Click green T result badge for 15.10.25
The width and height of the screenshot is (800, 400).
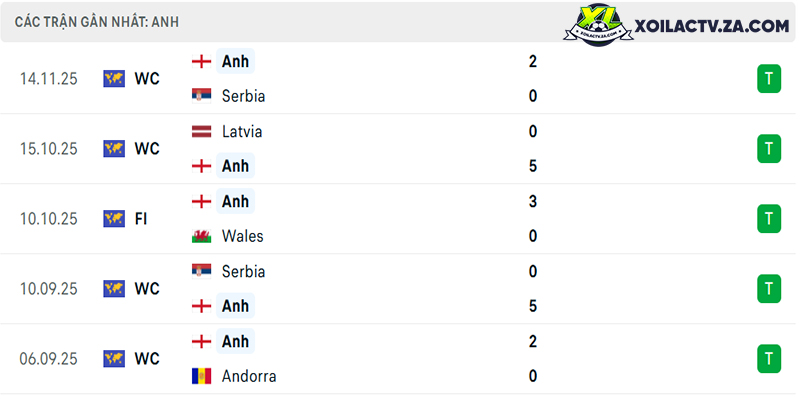(769, 148)
